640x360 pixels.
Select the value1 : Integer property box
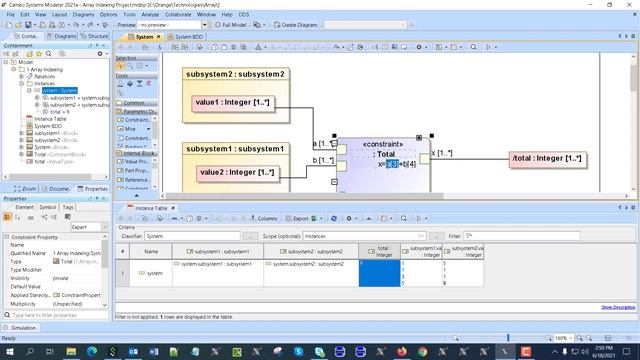(x=233, y=103)
